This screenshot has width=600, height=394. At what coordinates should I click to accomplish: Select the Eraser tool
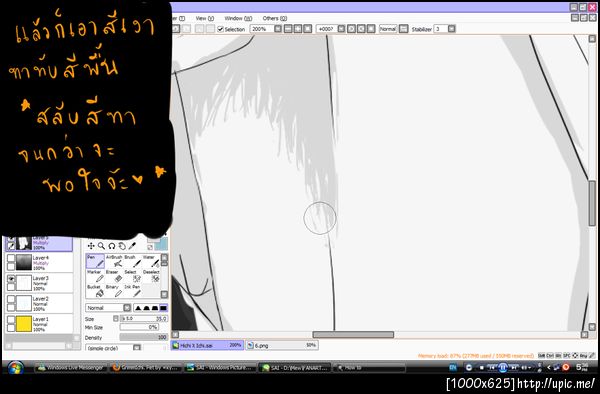(x=114, y=276)
